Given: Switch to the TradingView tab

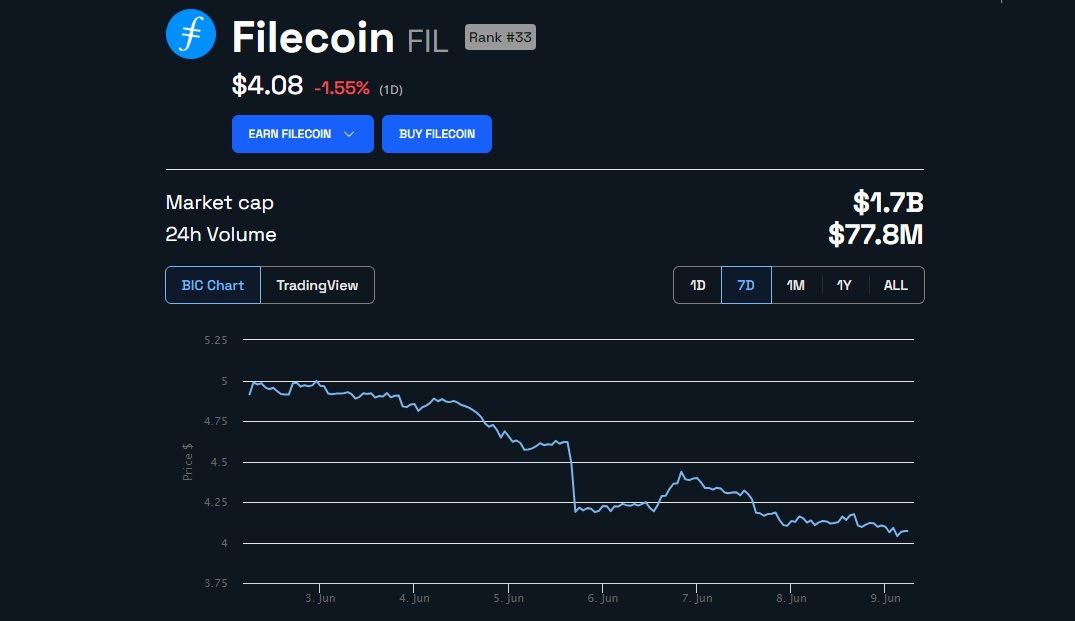Looking at the screenshot, I should click(317, 285).
